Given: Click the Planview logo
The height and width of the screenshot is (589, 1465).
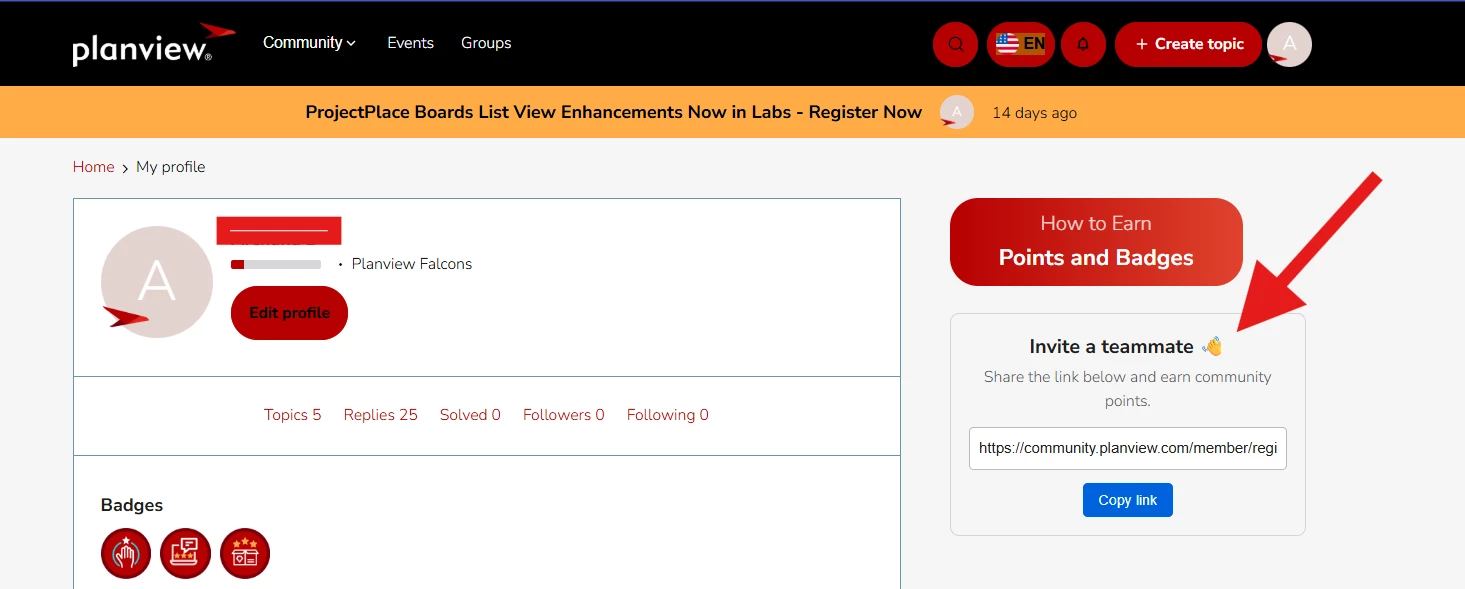Looking at the screenshot, I should (154, 43).
